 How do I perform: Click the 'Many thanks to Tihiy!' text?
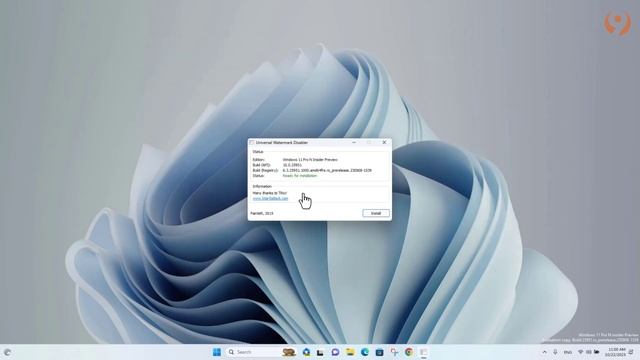(x=270, y=193)
